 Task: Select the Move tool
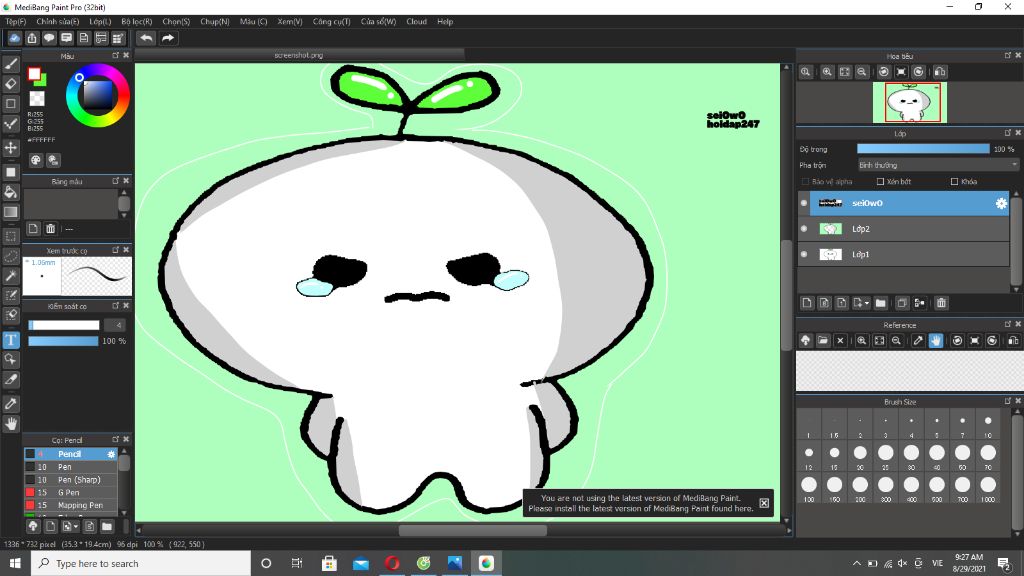[x=11, y=148]
